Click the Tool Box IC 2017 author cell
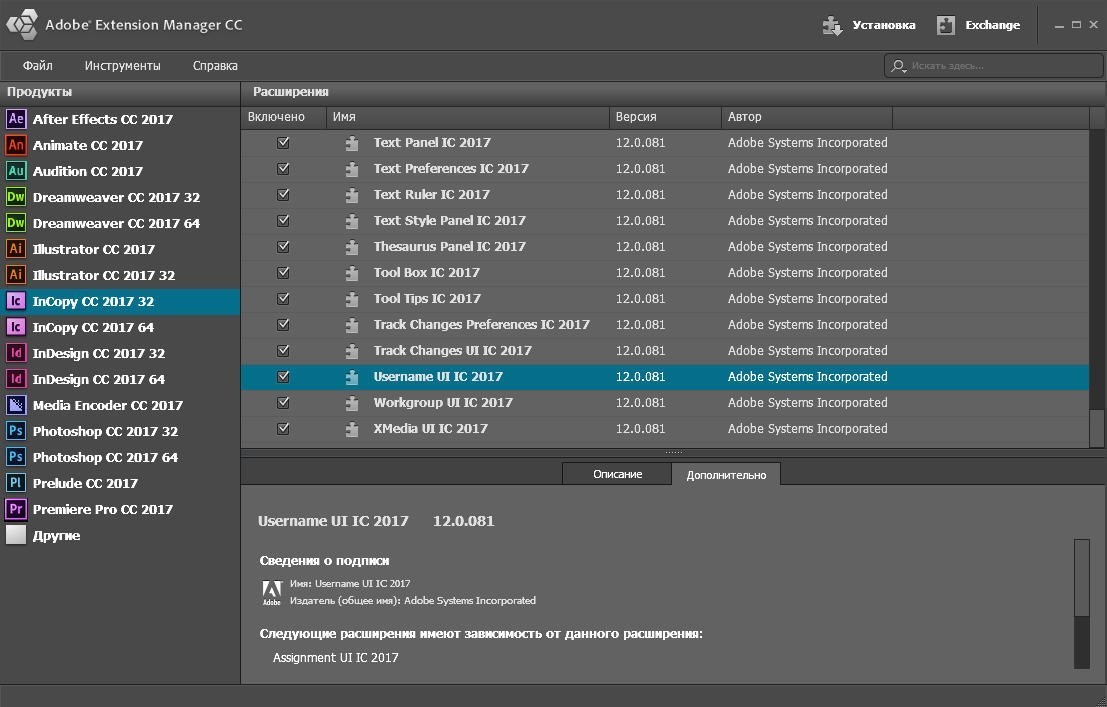 click(x=808, y=273)
